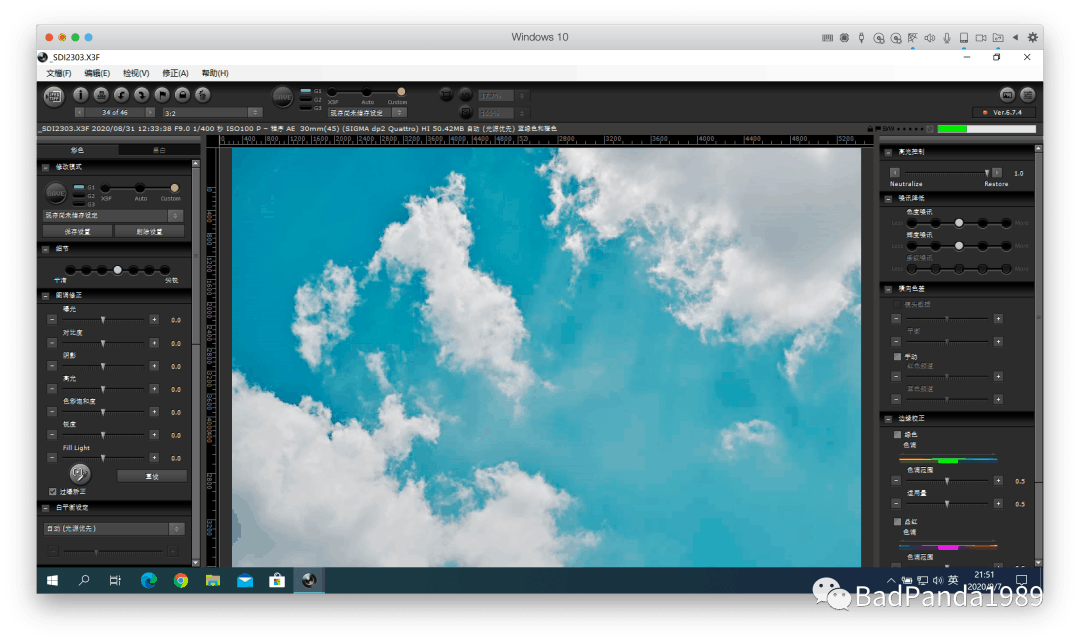Screen dimensions: 1080x642
Task: Click the auto adjust icon below Fill Light
Action: pyautogui.click(x=80, y=473)
